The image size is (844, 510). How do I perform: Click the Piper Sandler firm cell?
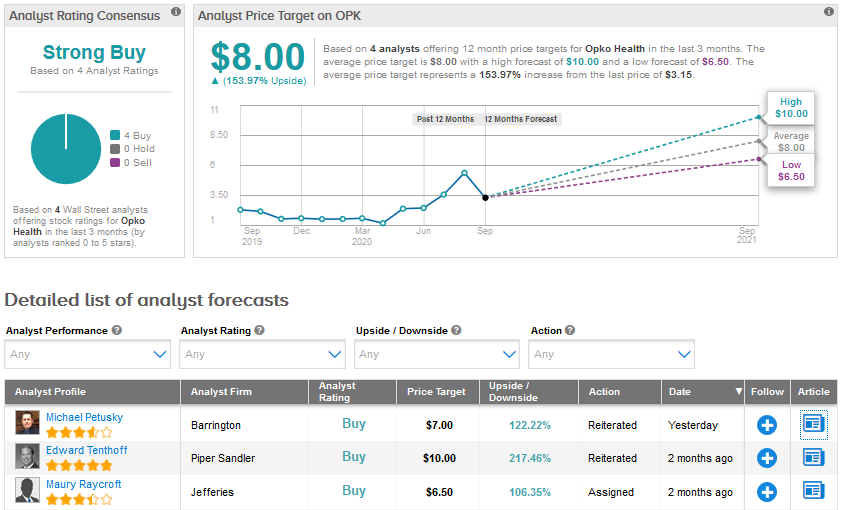click(223, 458)
